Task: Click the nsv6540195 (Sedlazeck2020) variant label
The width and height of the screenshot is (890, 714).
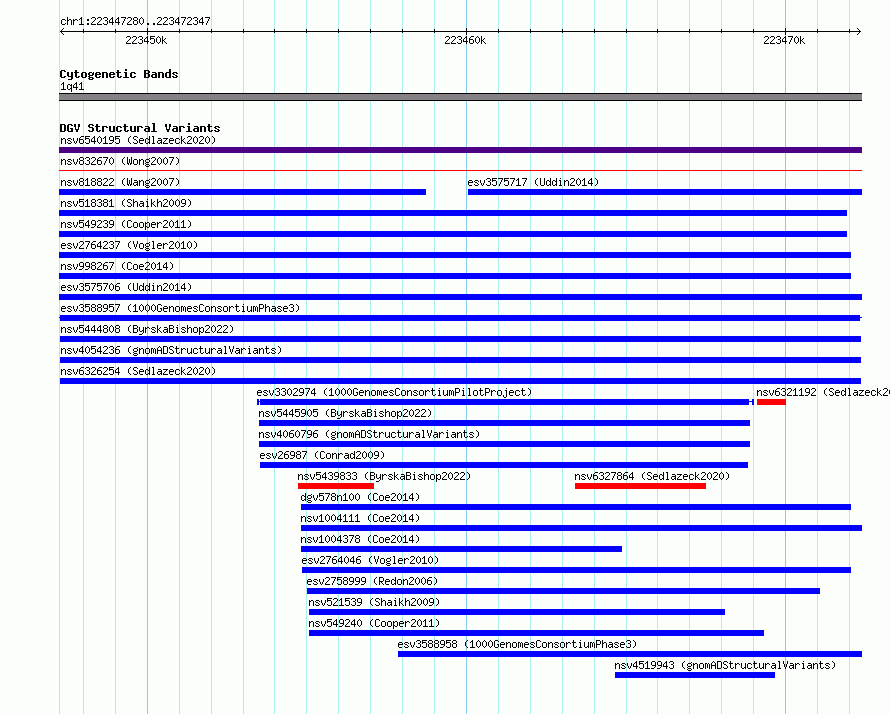Action: coord(138,140)
